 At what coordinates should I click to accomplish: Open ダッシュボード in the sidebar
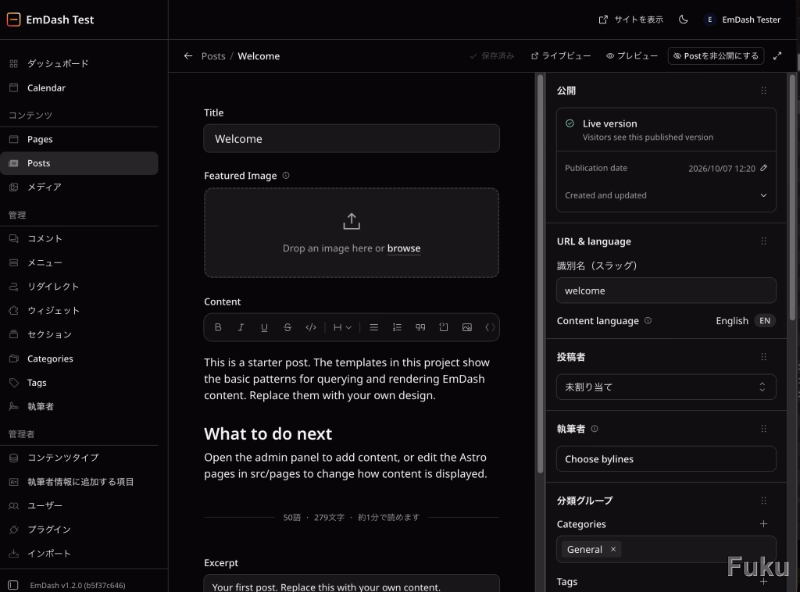[x=79, y=63]
